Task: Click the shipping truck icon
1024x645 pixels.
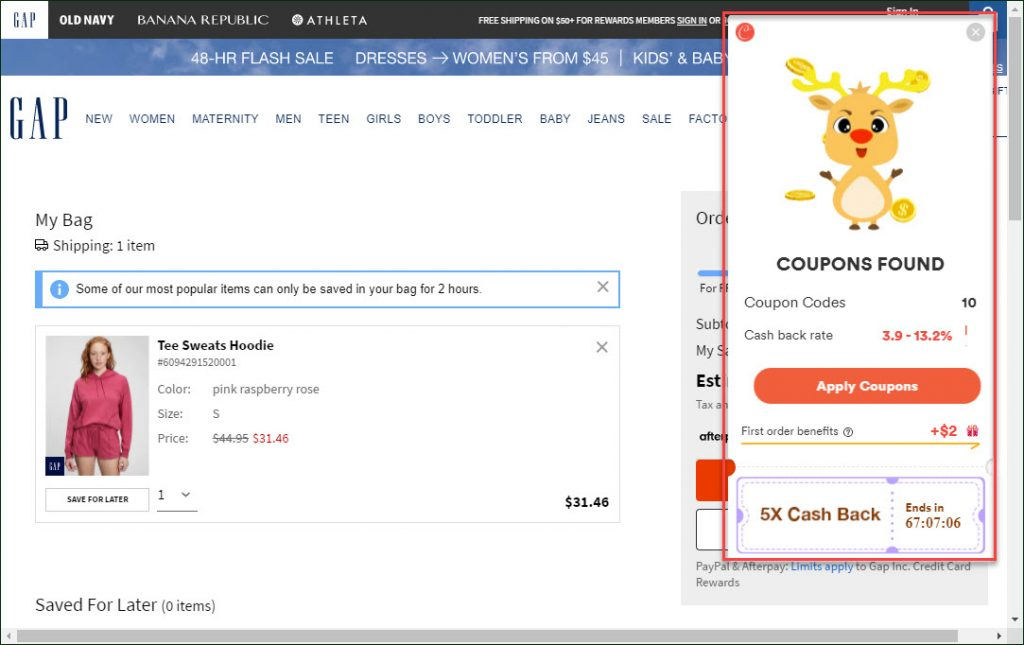Action: coord(42,245)
